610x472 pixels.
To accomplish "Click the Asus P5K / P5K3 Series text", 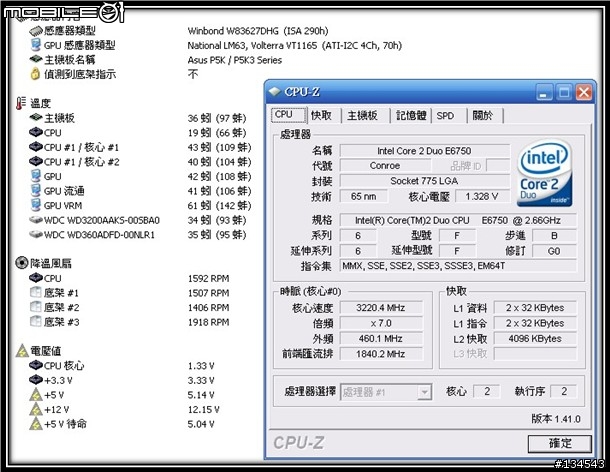I will point(235,60).
